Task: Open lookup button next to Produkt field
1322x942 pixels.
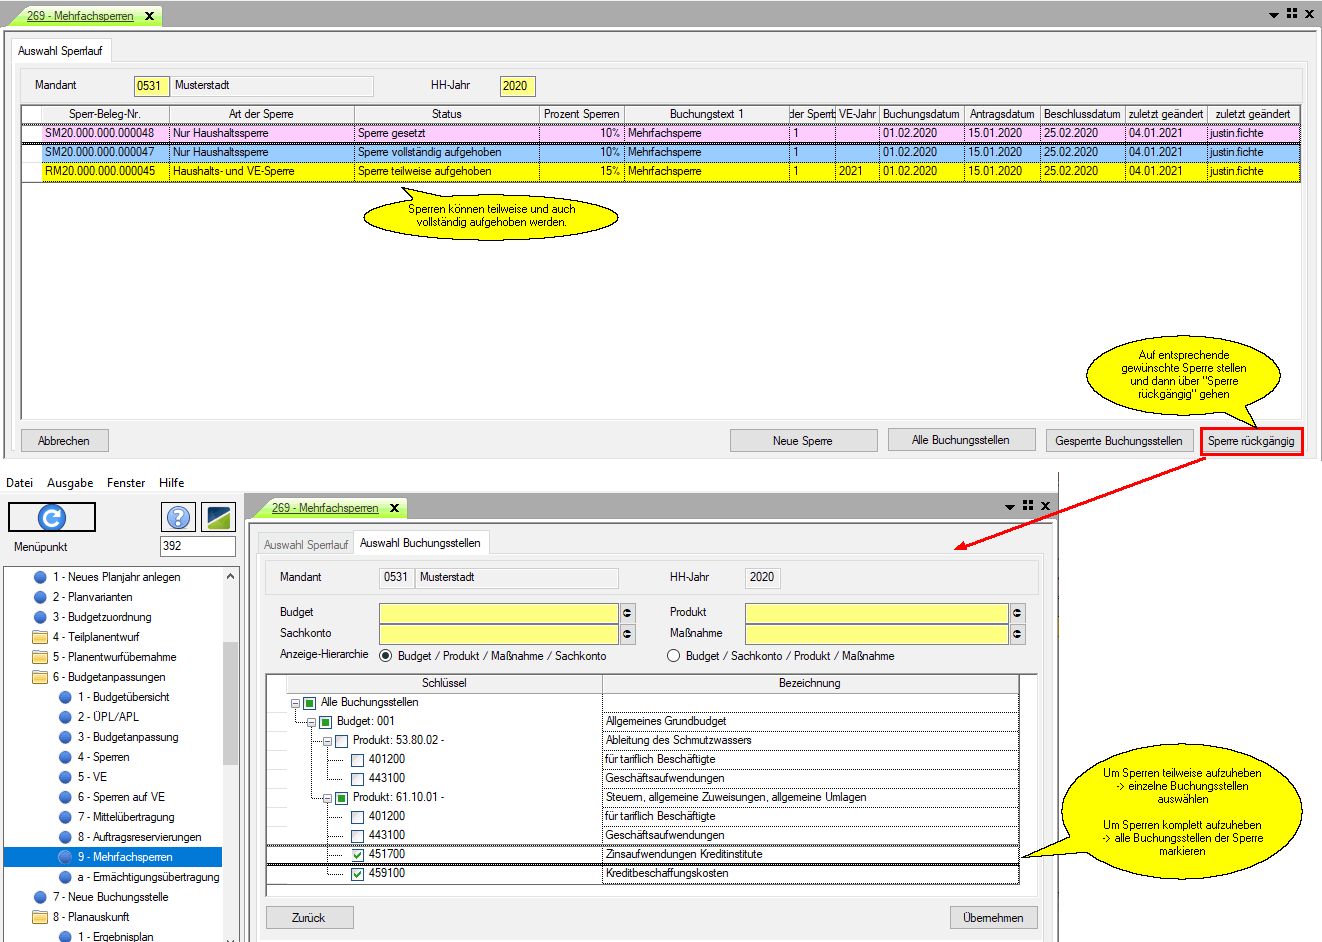Action: [x=1017, y=613]
